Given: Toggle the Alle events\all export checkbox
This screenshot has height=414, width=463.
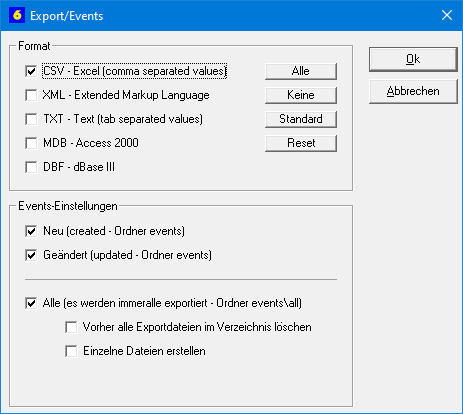Looking at the screenshot, I should point(31,303).
